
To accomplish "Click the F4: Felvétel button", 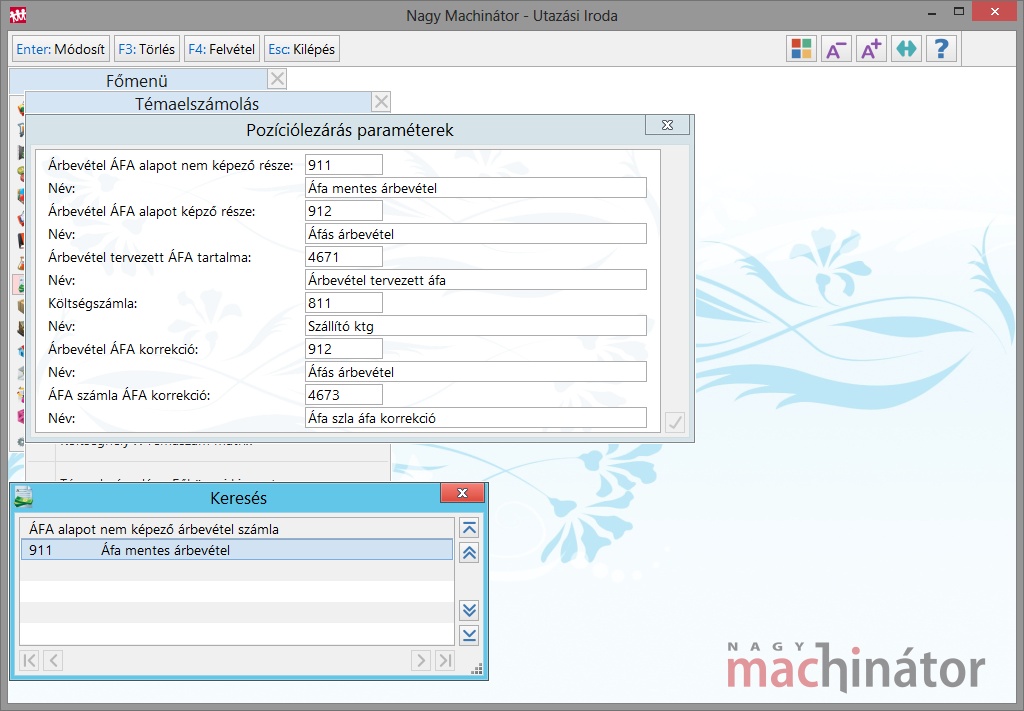I will point(222,49).
